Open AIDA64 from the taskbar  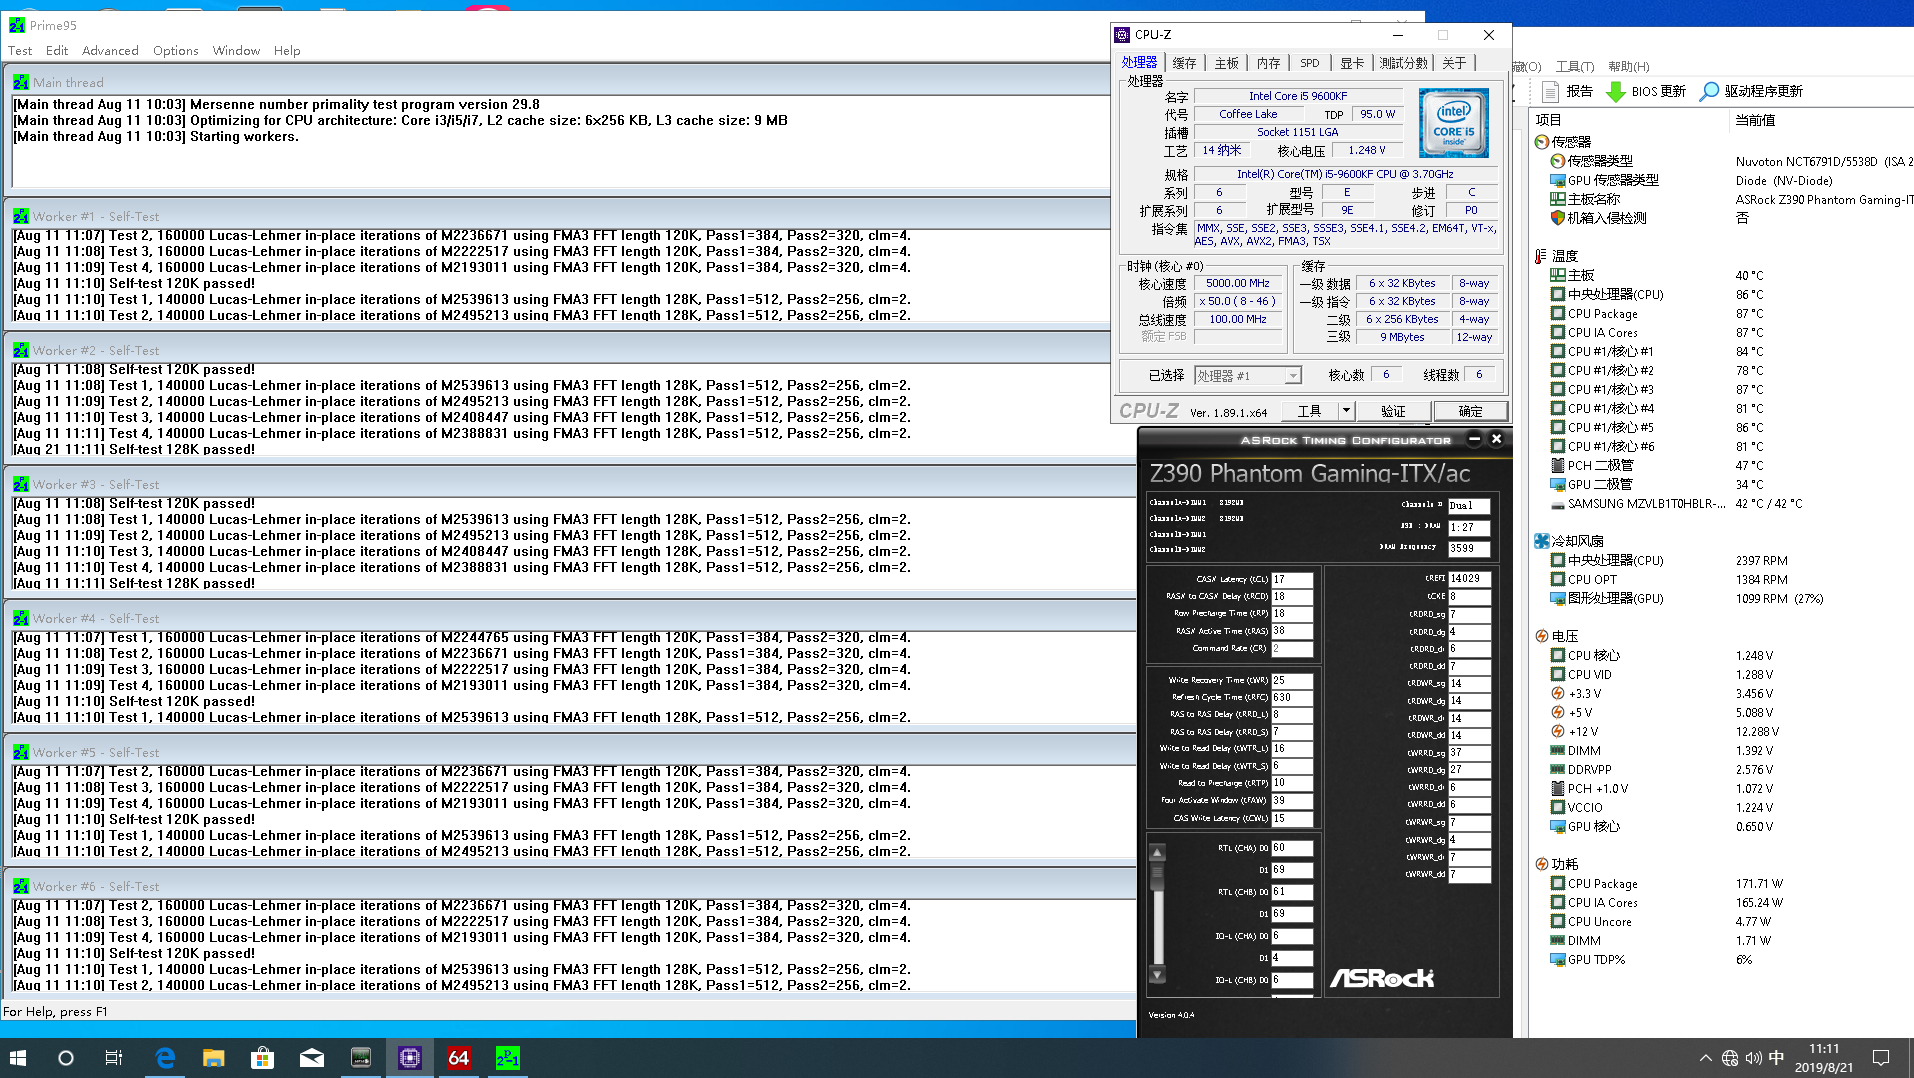[x=458, y=1058]
